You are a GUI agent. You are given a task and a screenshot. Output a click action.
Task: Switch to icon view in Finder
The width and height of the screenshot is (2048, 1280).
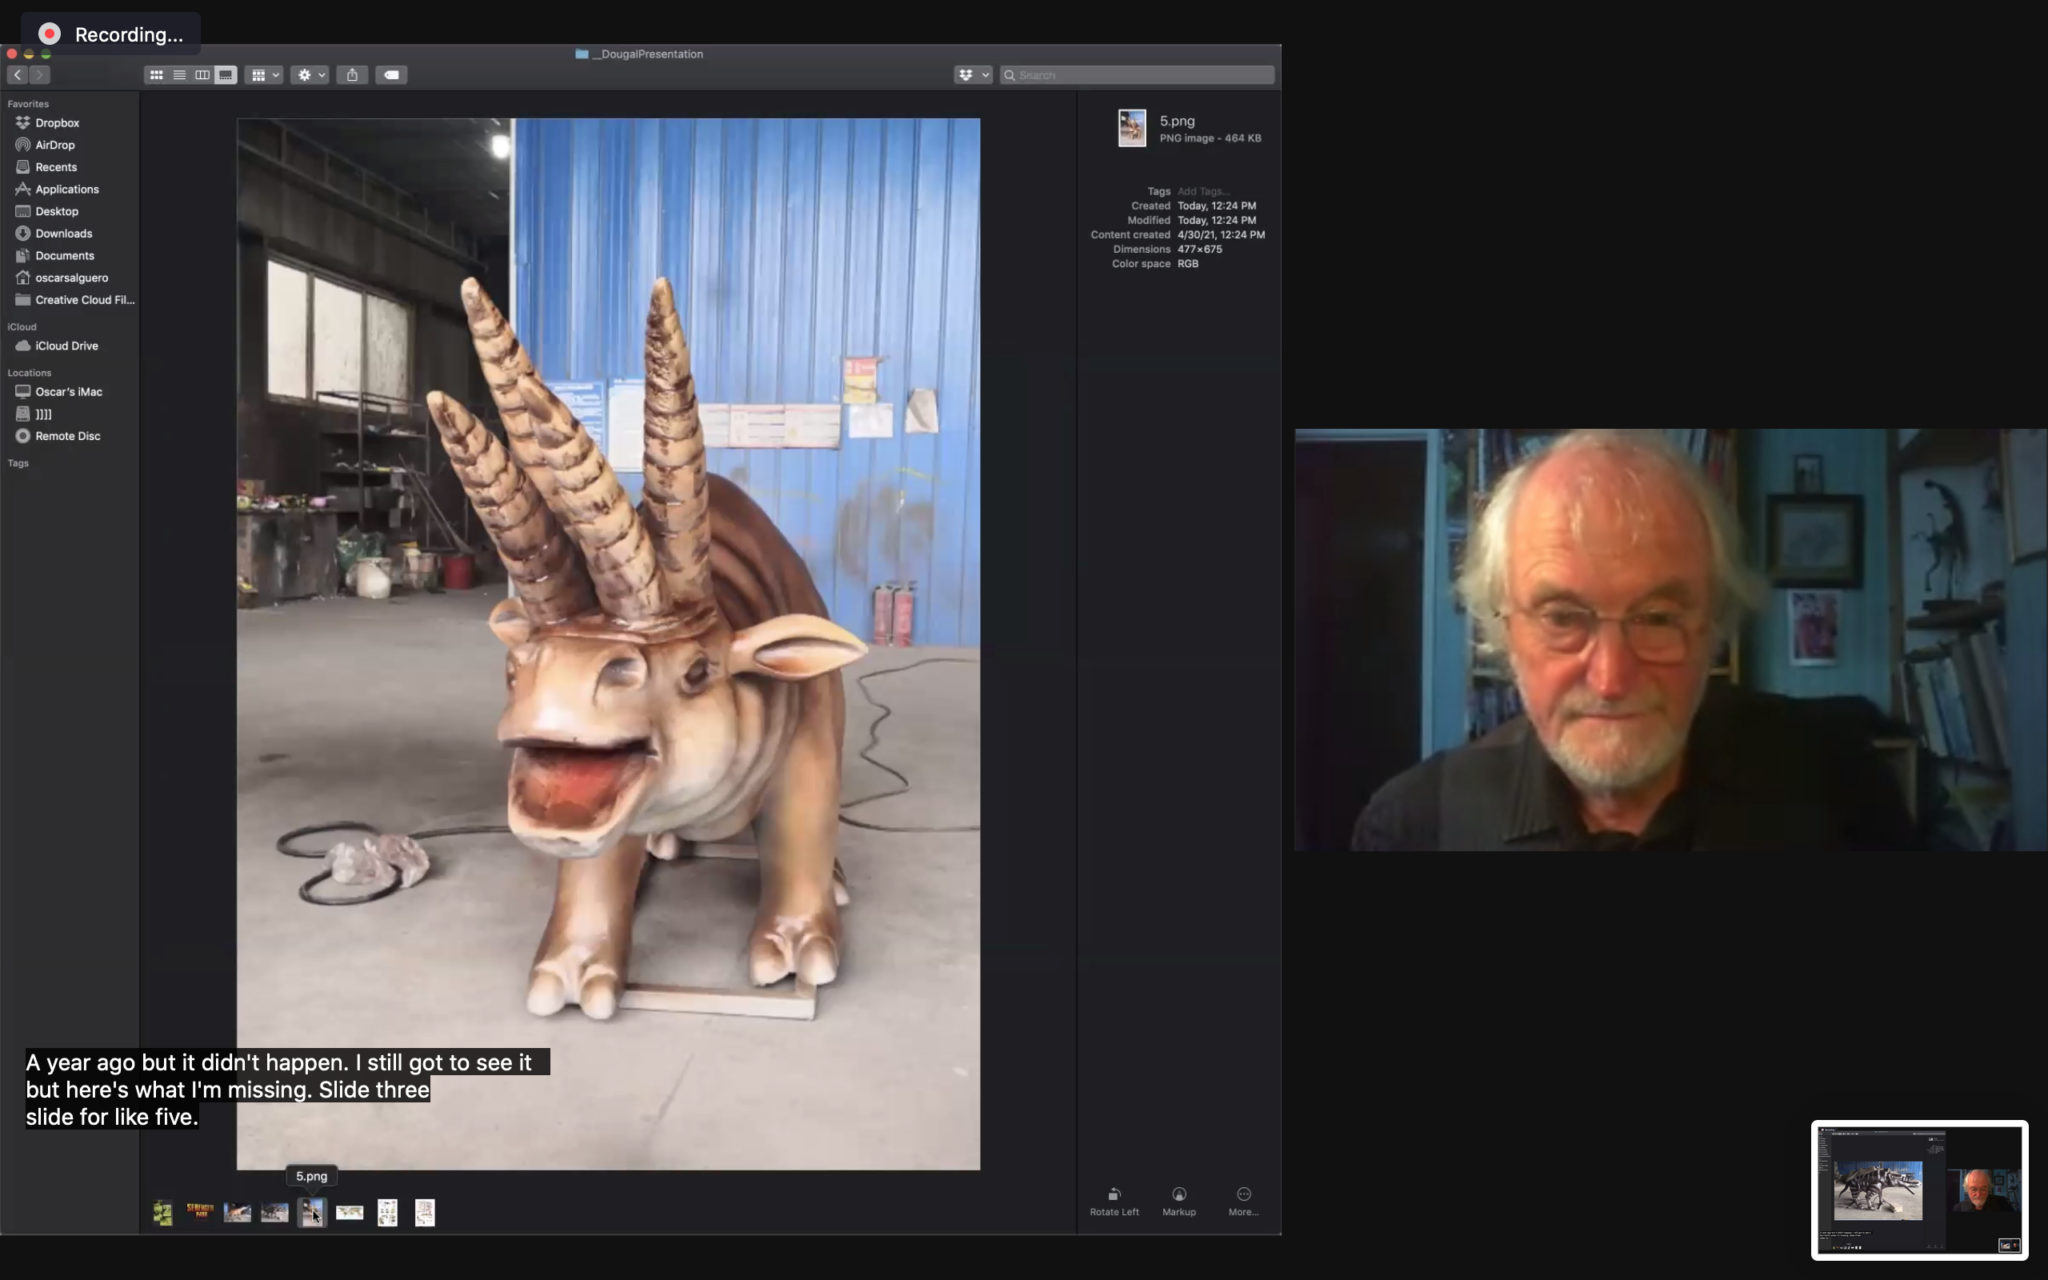point(157,75)
